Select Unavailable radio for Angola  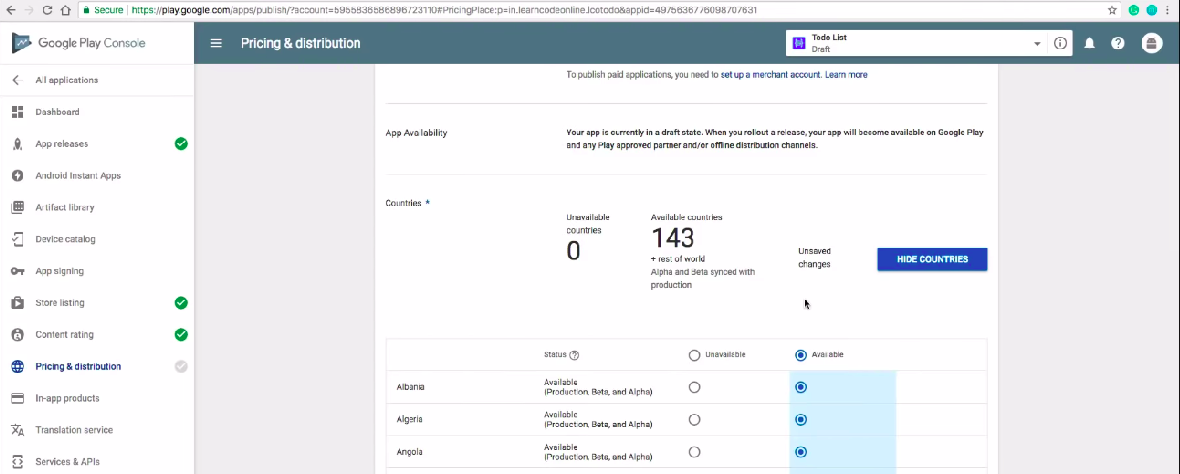click(x=695, y=452)
